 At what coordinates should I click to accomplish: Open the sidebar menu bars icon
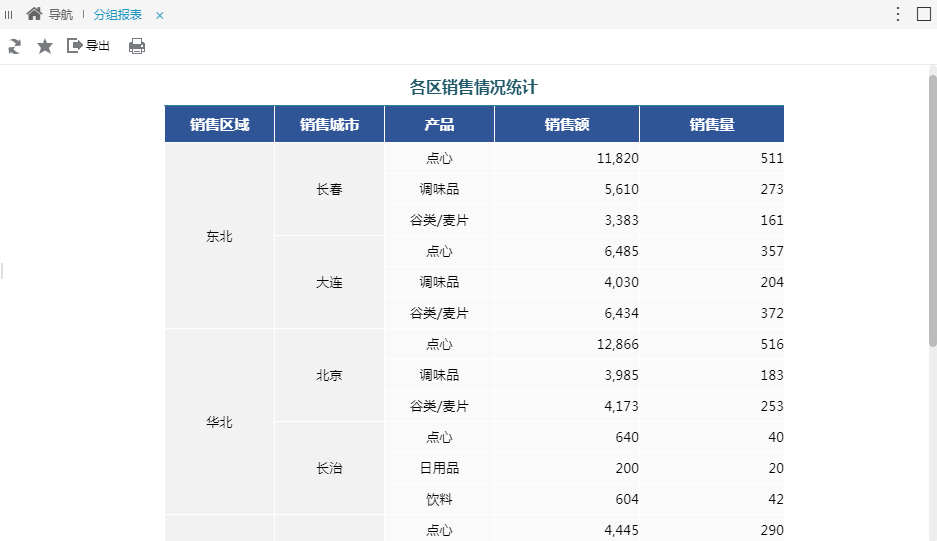click(8, 15)
